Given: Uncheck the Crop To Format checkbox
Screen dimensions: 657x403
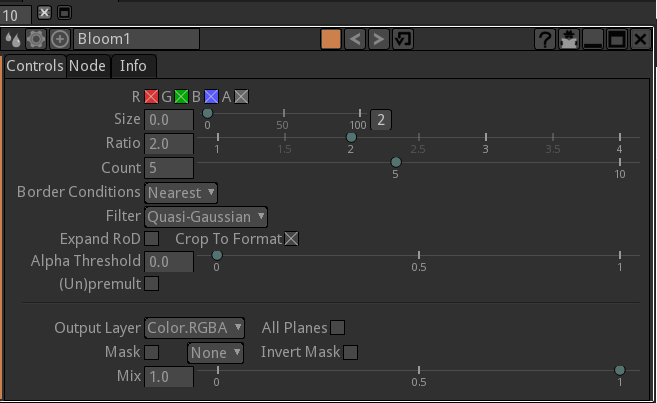Looking at the screenshot, I should coord(291,239).
